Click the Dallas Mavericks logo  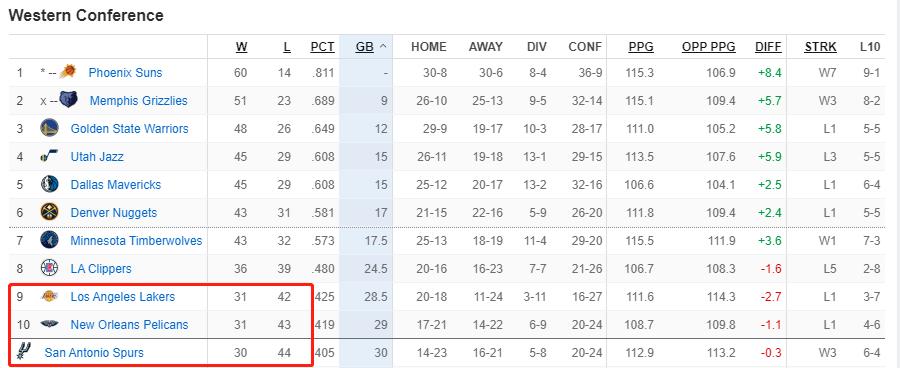tap(49, 184)
